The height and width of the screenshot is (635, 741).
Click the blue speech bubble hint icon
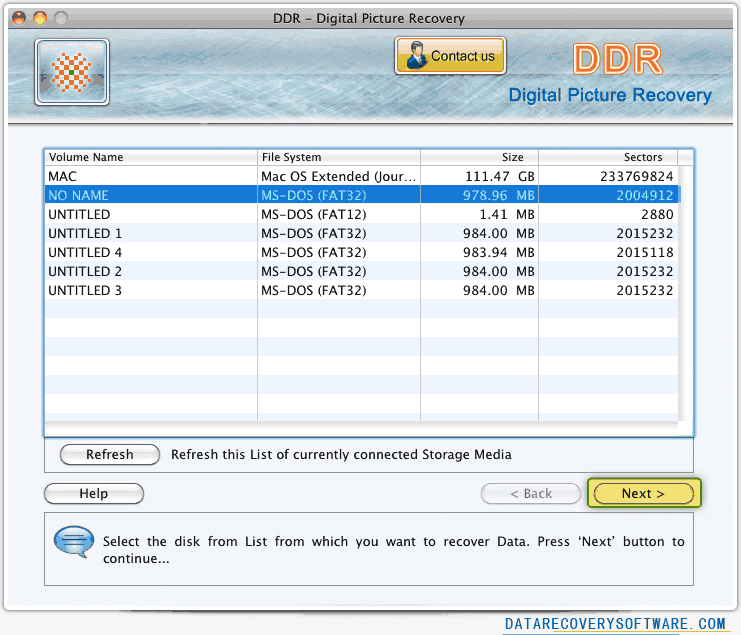click(74, 541)
